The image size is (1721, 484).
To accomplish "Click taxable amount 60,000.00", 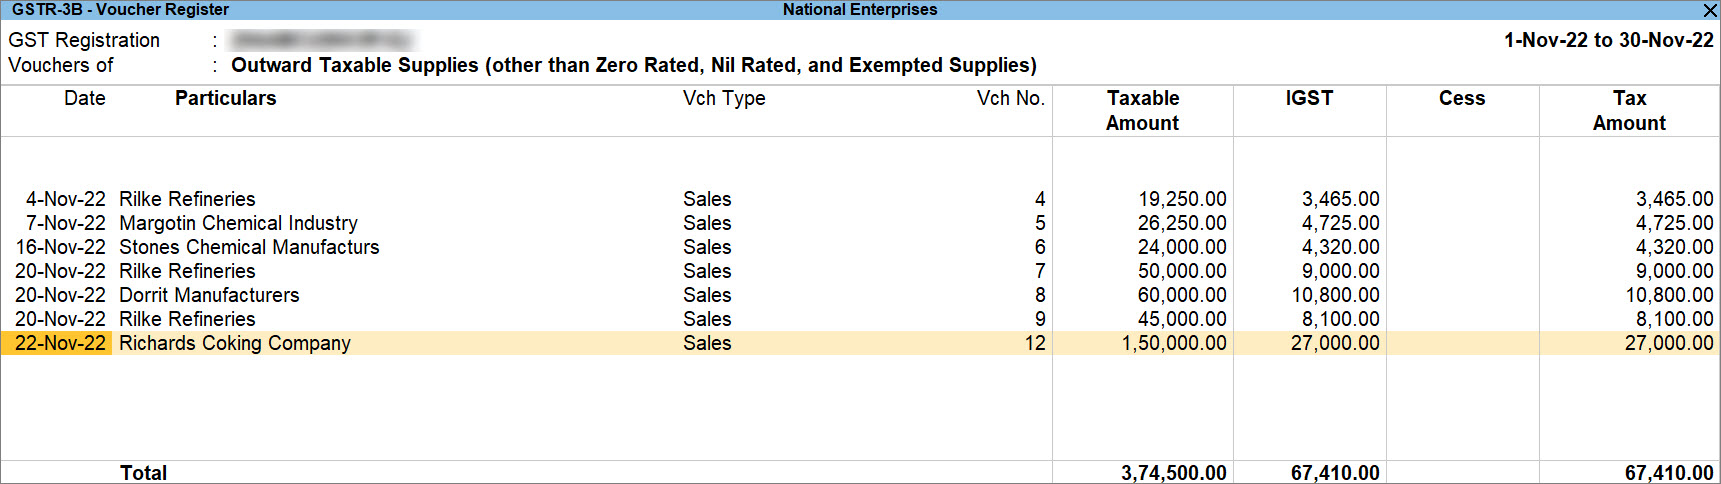I will point(1182,295).
